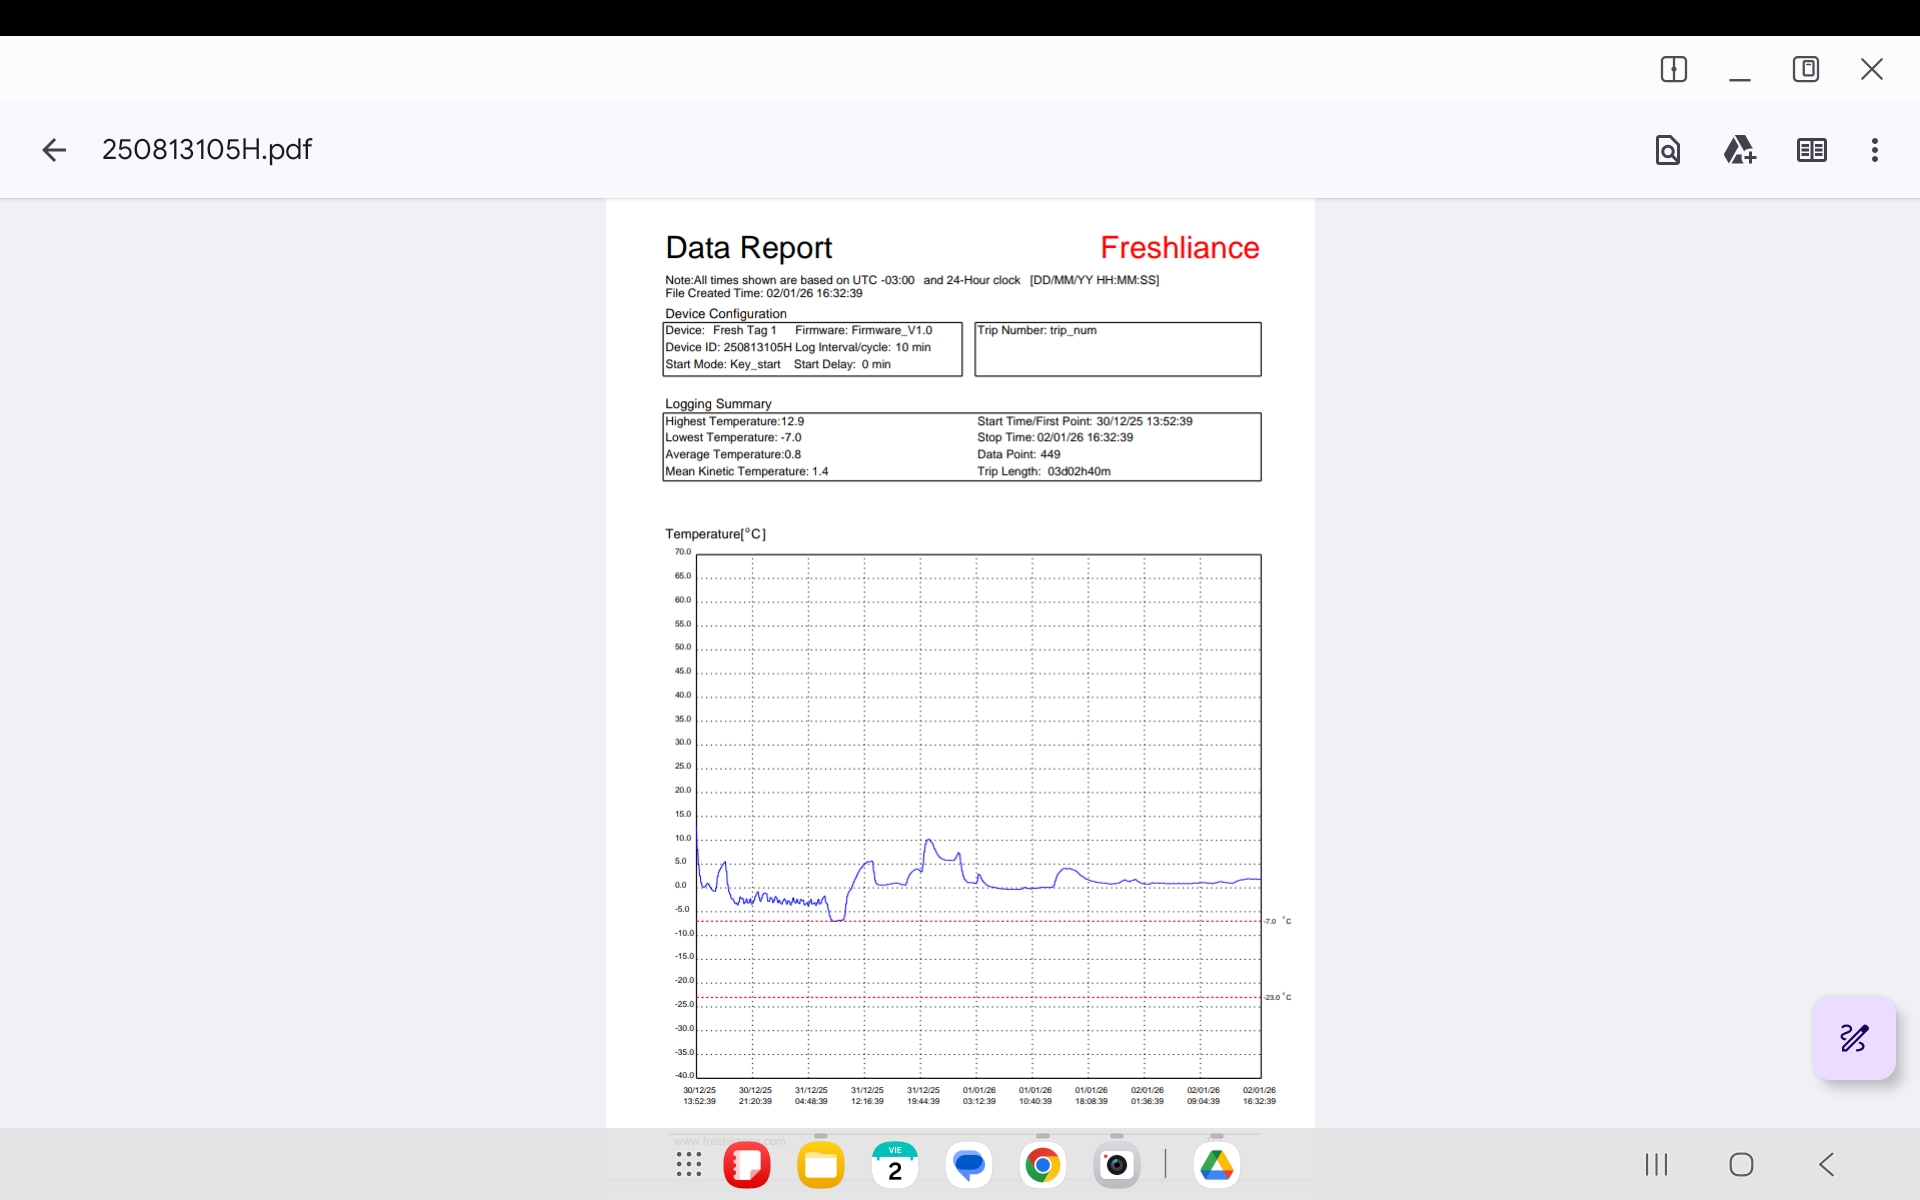This screenshot has height=1200, width=1920.
Task: Launch Chrome from the taskbar
Action: tap(1042, 1165)
